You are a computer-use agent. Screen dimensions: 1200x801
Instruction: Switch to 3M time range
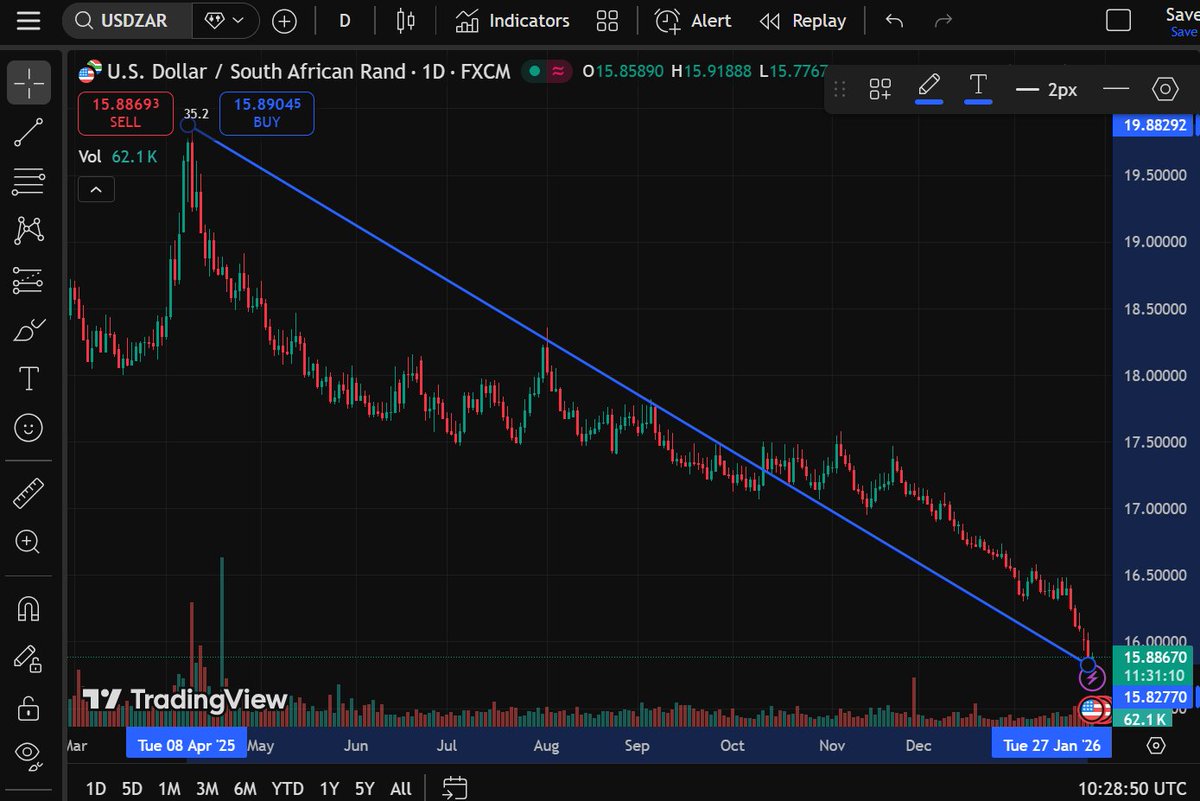click(207, 788)
